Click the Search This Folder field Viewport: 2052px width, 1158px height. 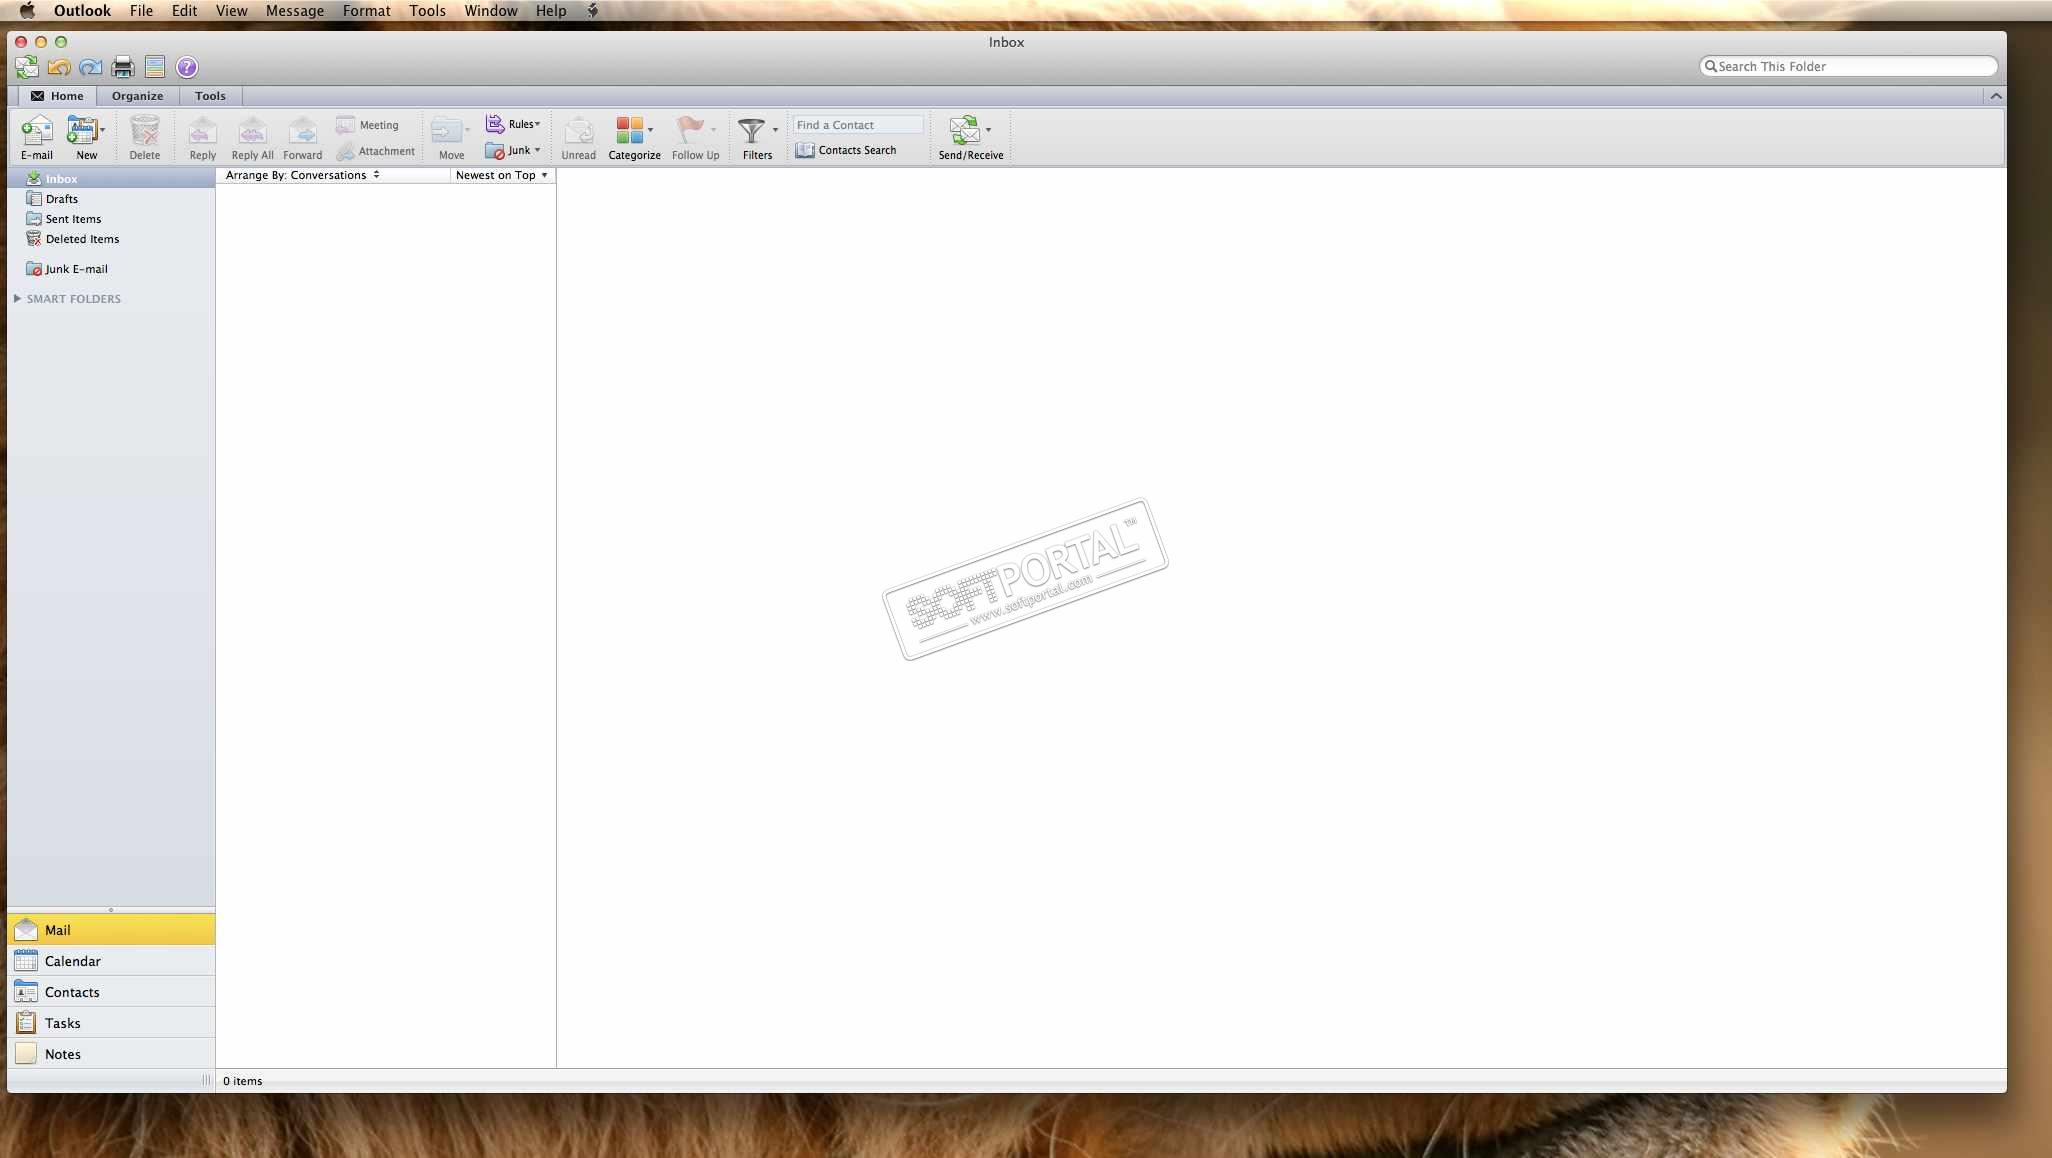coord(1850,66)
